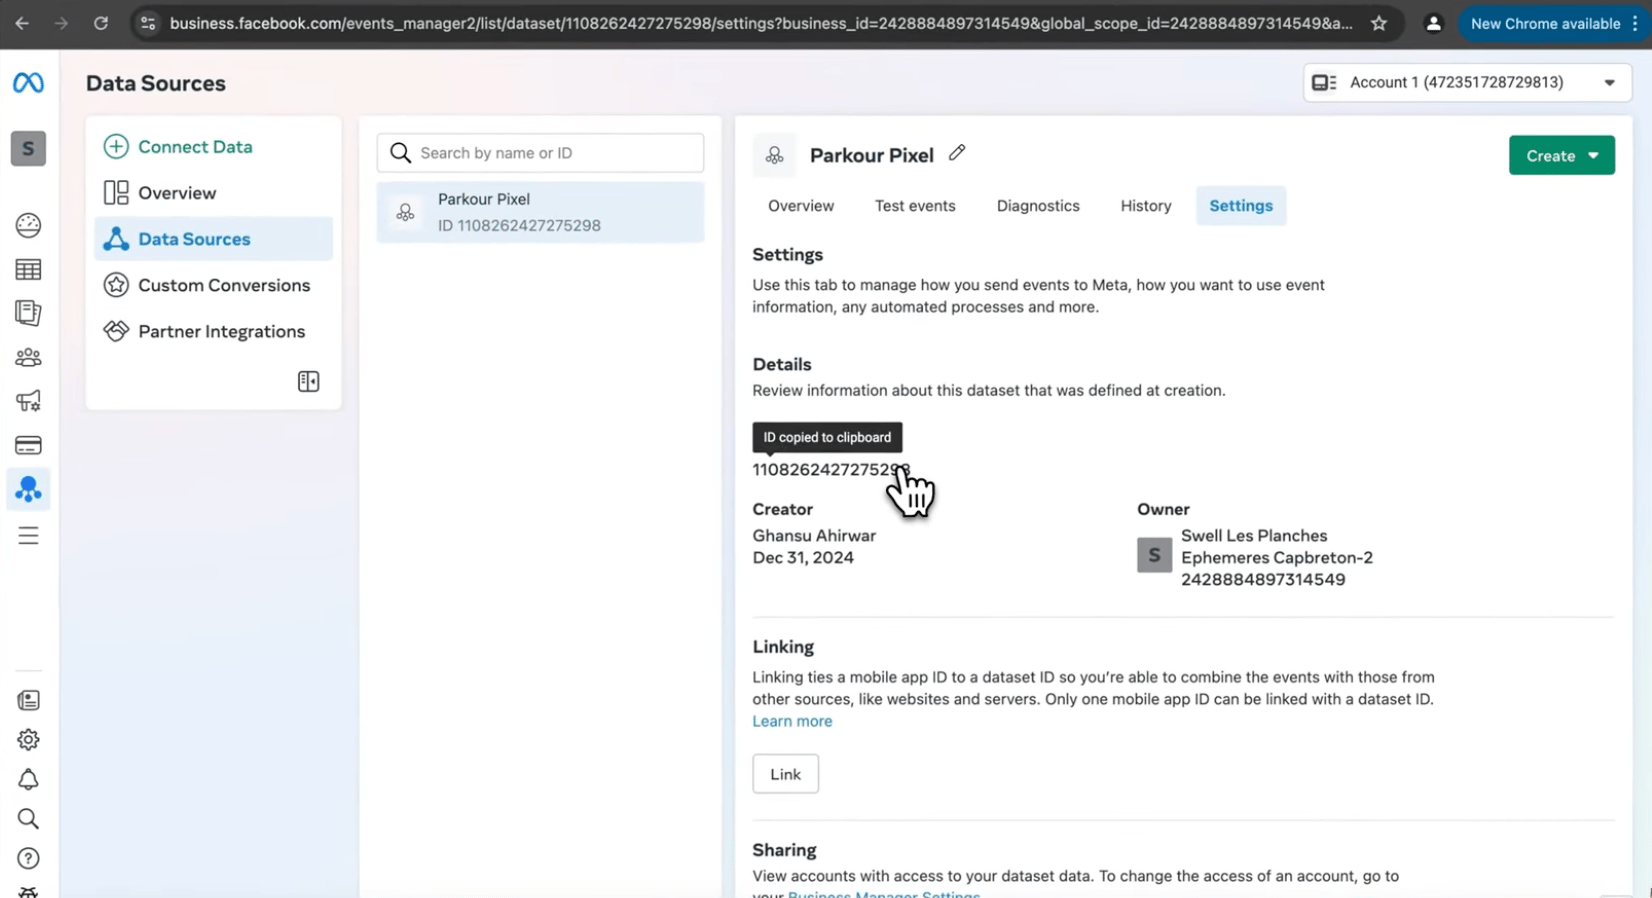
Task: Open the megaphone ads icon in sidebar
Action: (28, 401)
